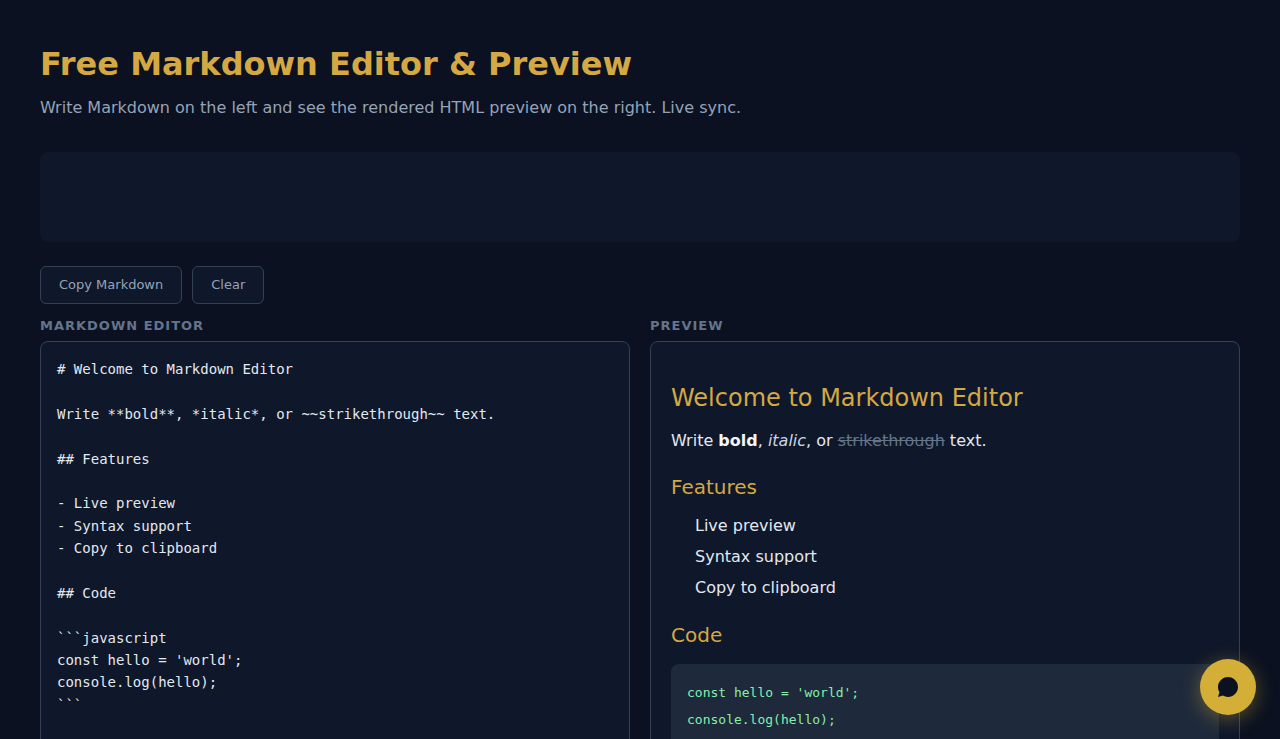The image size is (1280, 739).
Task: Open the chat bubble widget
Action: click(1227, 687)
